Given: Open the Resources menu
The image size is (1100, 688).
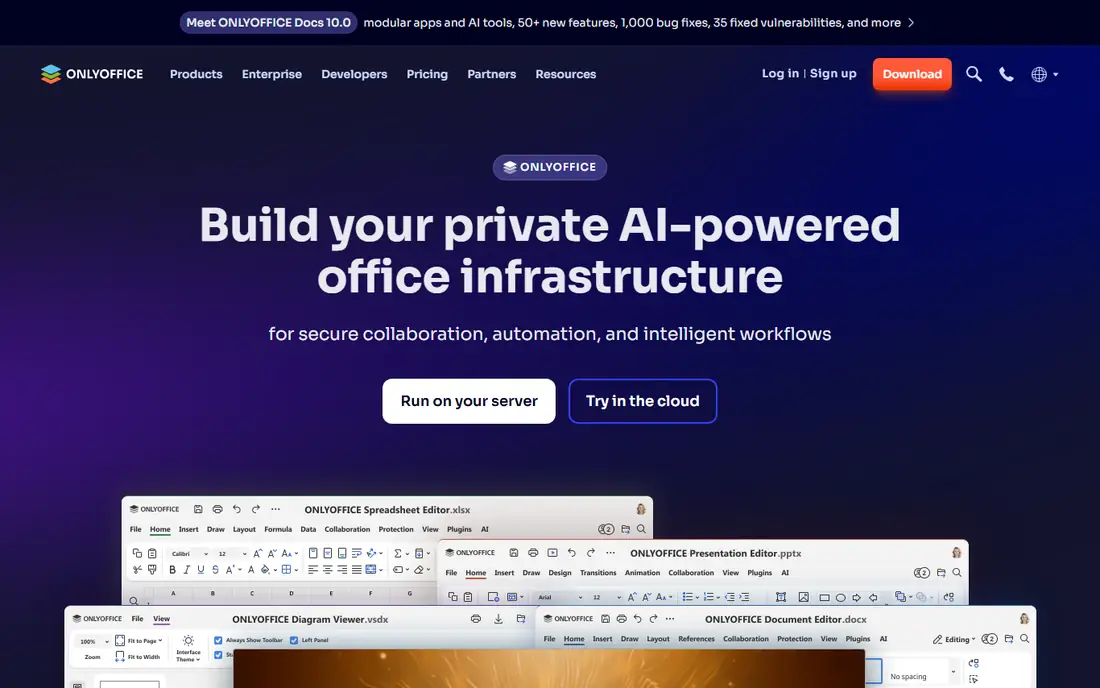Looking at the screenshot, I should click(x=565, y=74).
